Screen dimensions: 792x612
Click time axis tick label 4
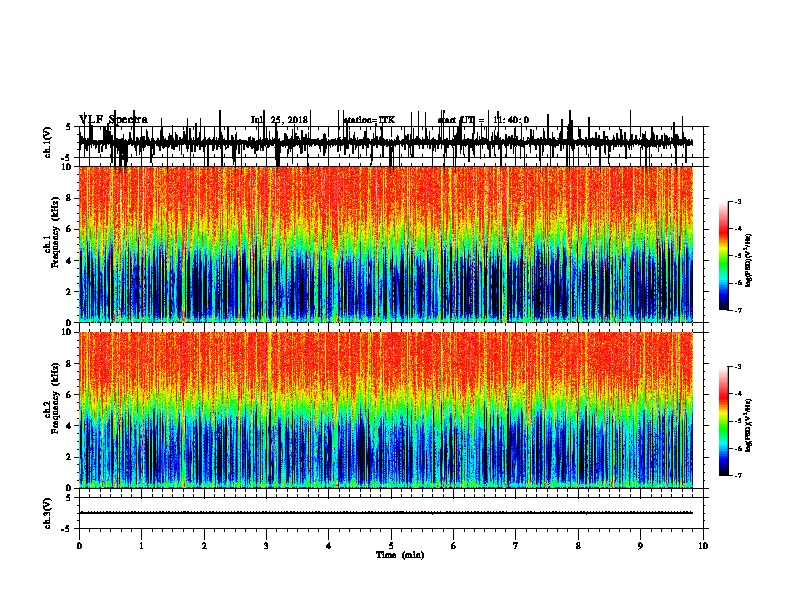point(329,546)
